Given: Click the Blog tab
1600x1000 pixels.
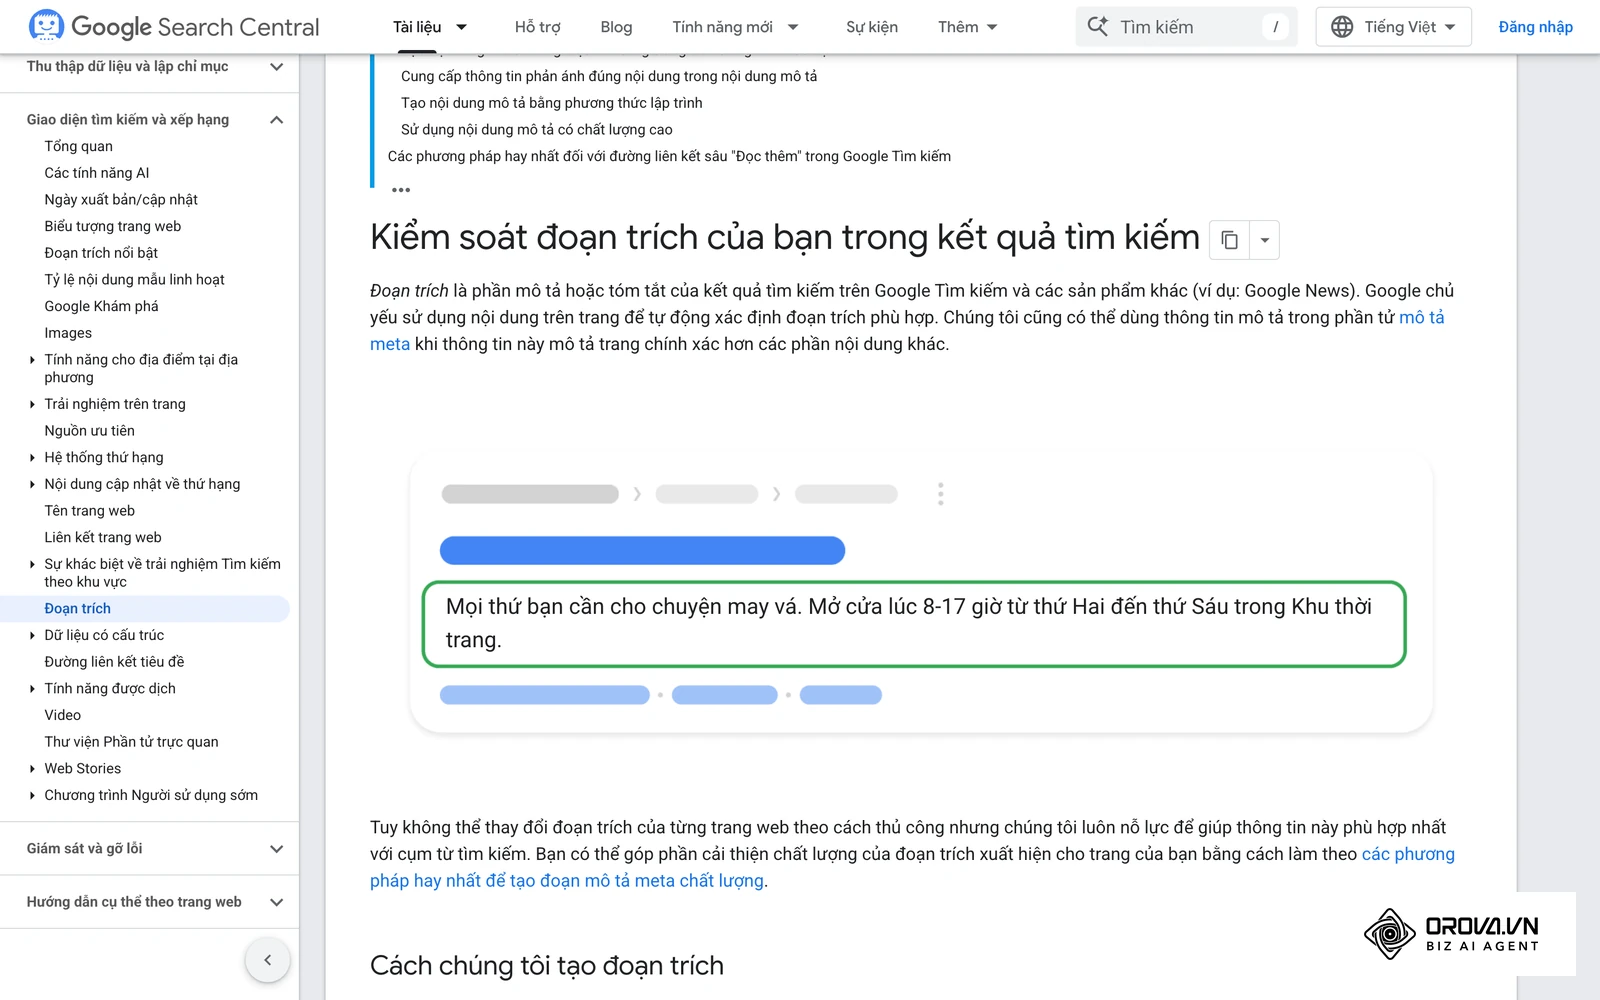Looking at the screenshot, I should (616, 27).
